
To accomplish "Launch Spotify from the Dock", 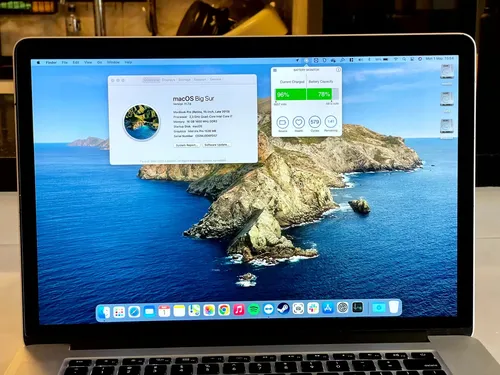I will [254, 310].
